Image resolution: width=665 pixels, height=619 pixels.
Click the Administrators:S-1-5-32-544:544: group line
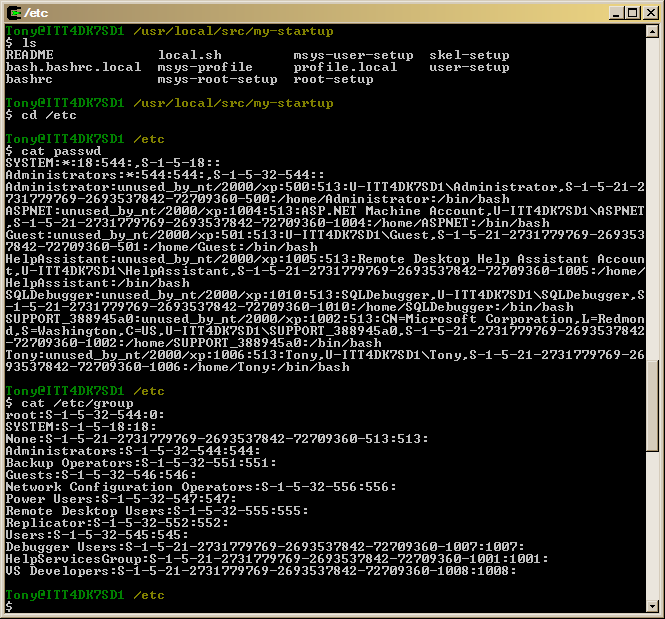(x=133, y=451)
